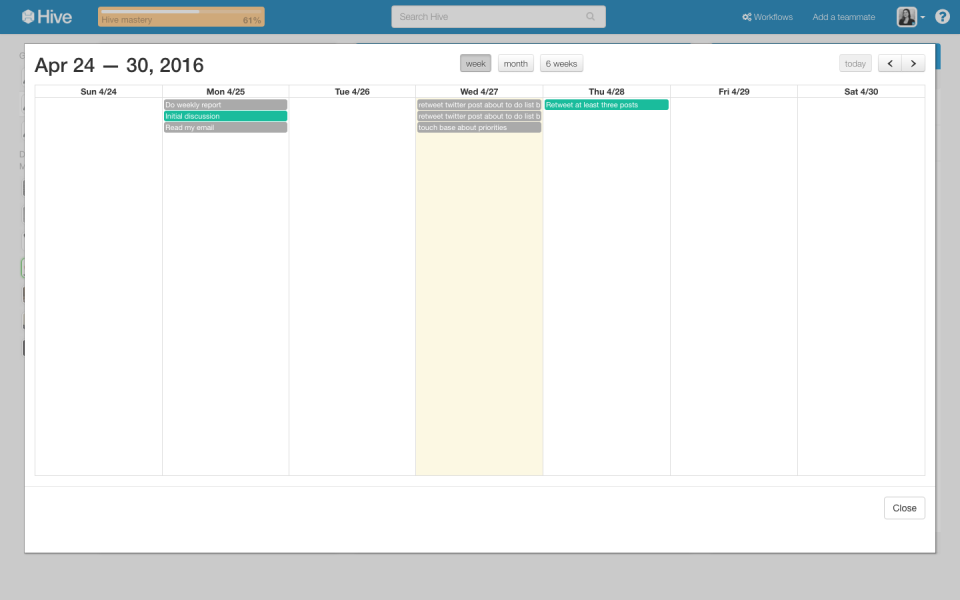Click the Sun 4/24 column header

[99, 91]
